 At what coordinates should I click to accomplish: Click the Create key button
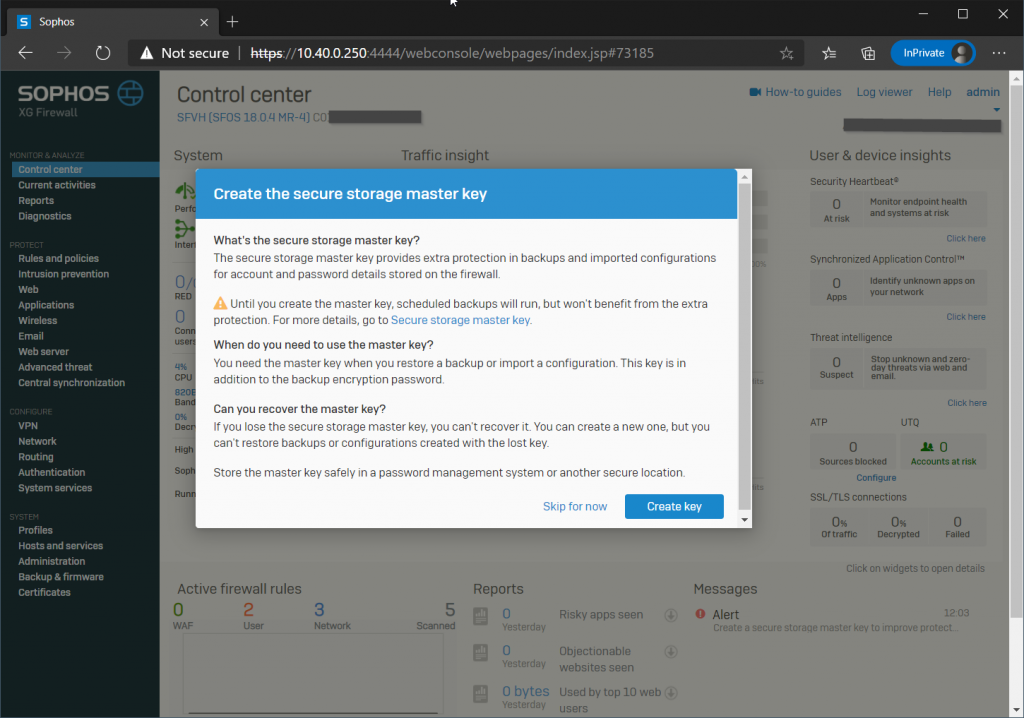pyautogui.click(x=674, y=506)
